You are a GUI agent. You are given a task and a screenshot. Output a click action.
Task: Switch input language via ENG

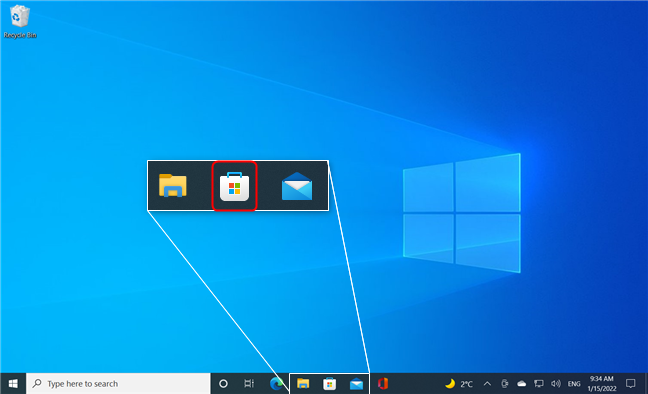574,384
